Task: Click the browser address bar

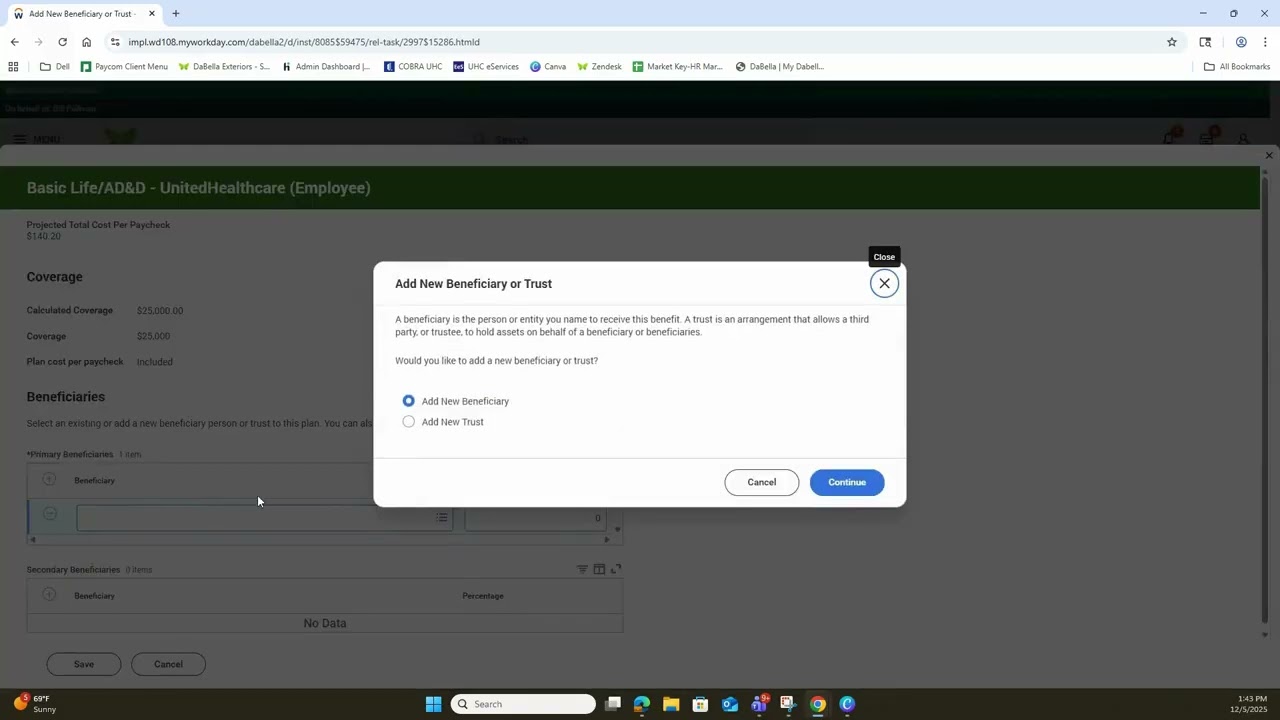Action: 640,42
